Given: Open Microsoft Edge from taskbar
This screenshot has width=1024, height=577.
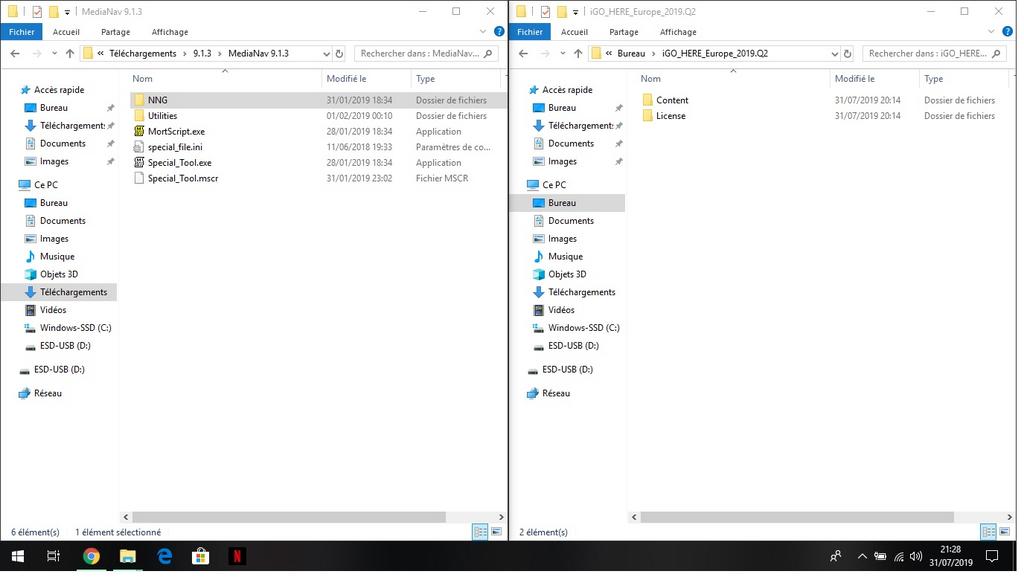Looking at the screenshot, I should tap(165, 556).
